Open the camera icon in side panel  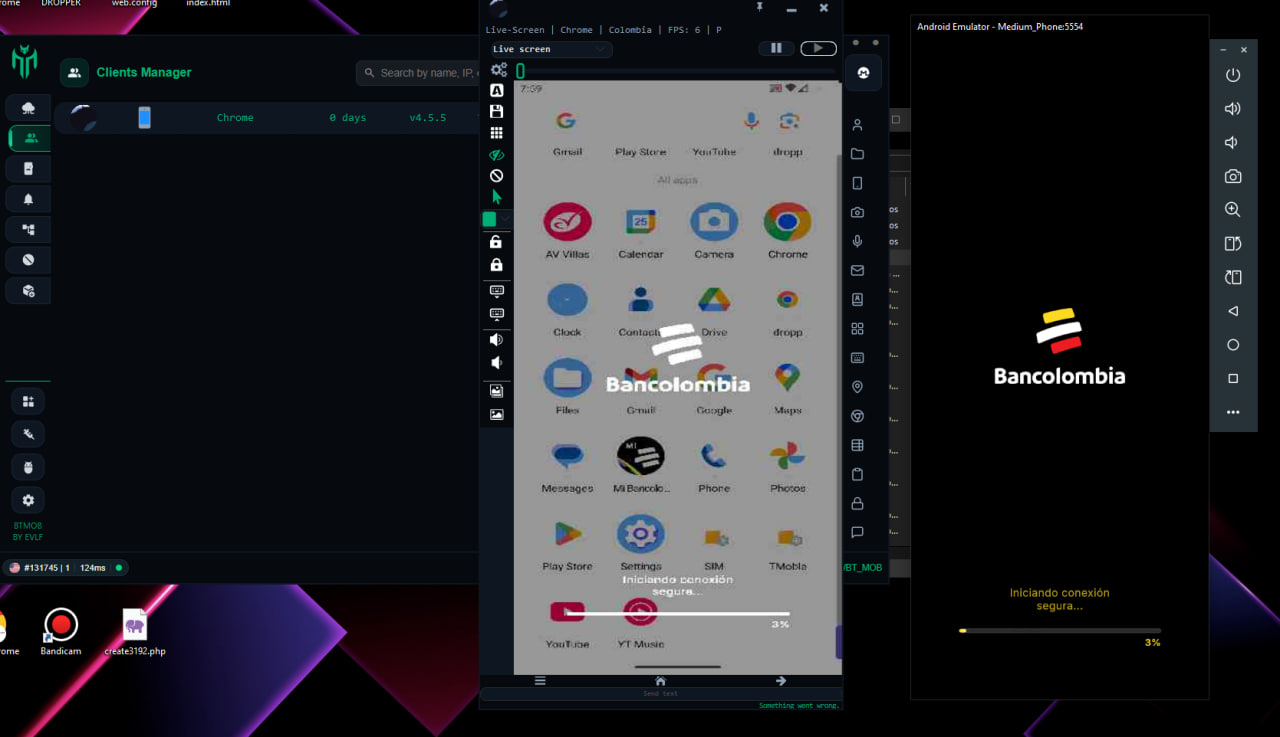857,212
